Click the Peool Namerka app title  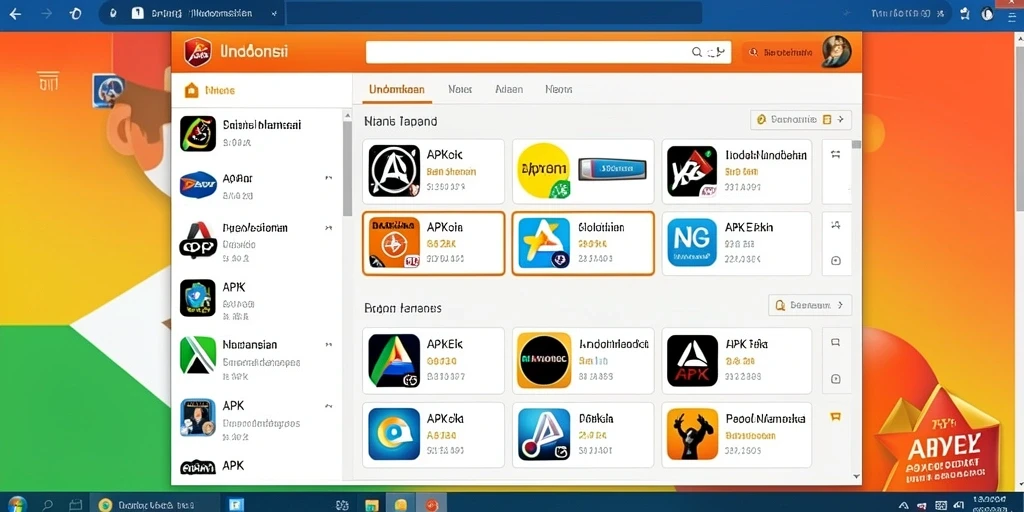pyautogui.click(x=765, y=418)
